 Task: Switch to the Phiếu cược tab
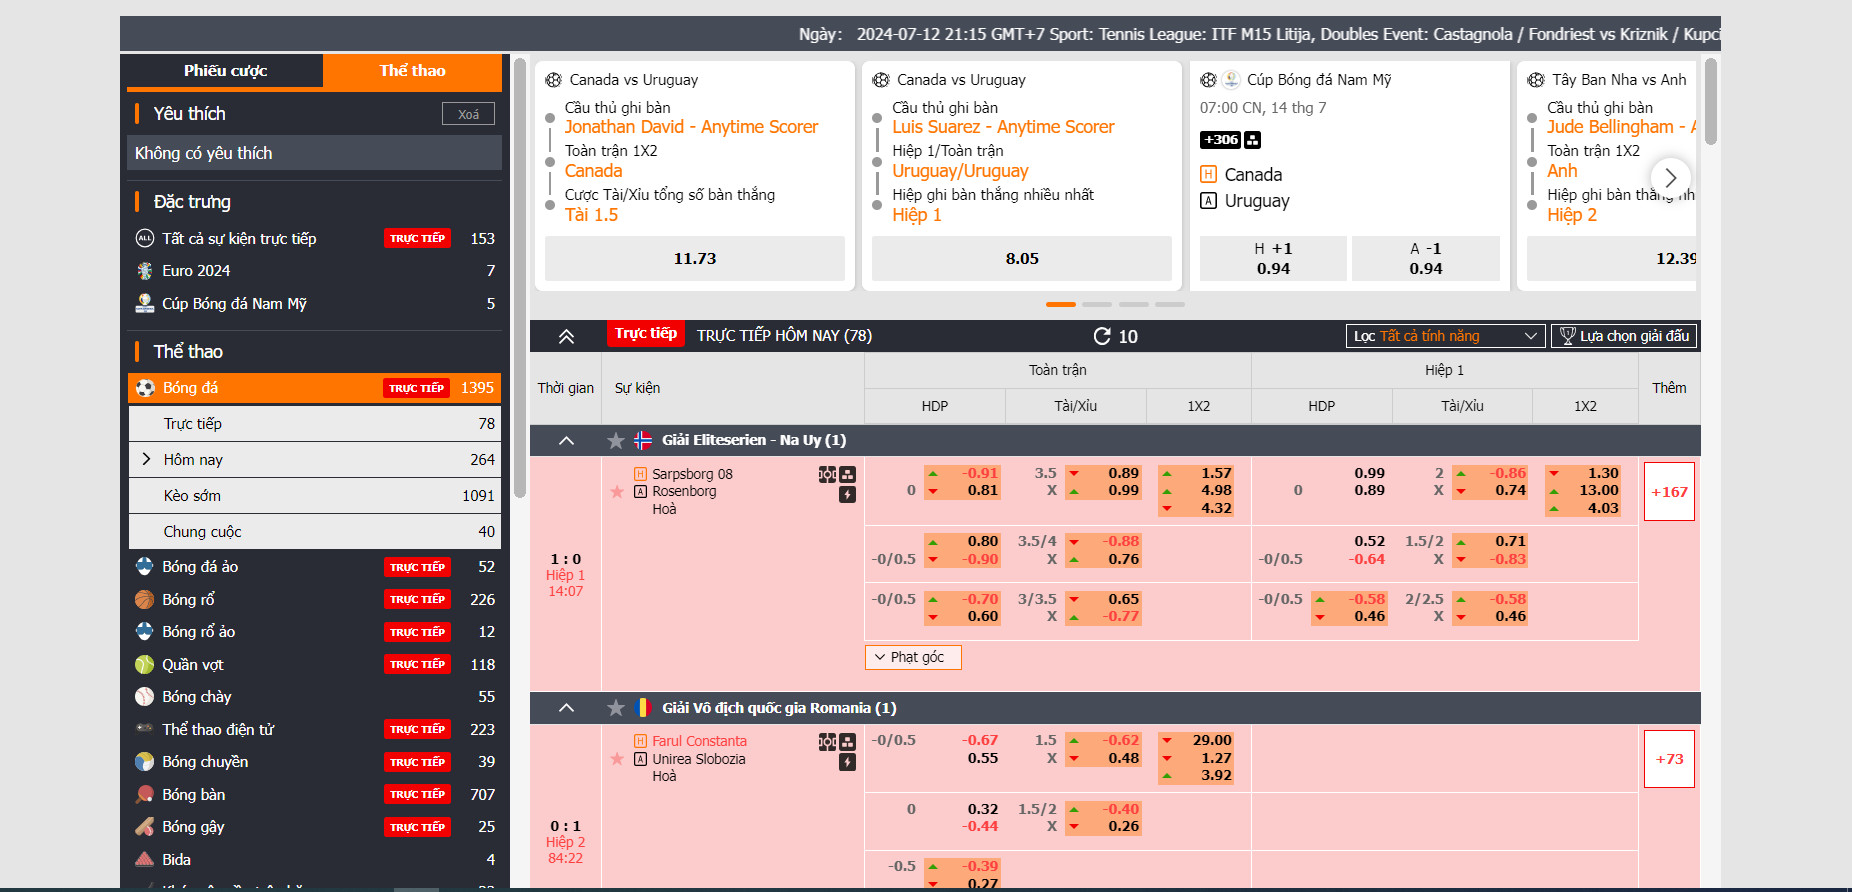tap(225, 71)
